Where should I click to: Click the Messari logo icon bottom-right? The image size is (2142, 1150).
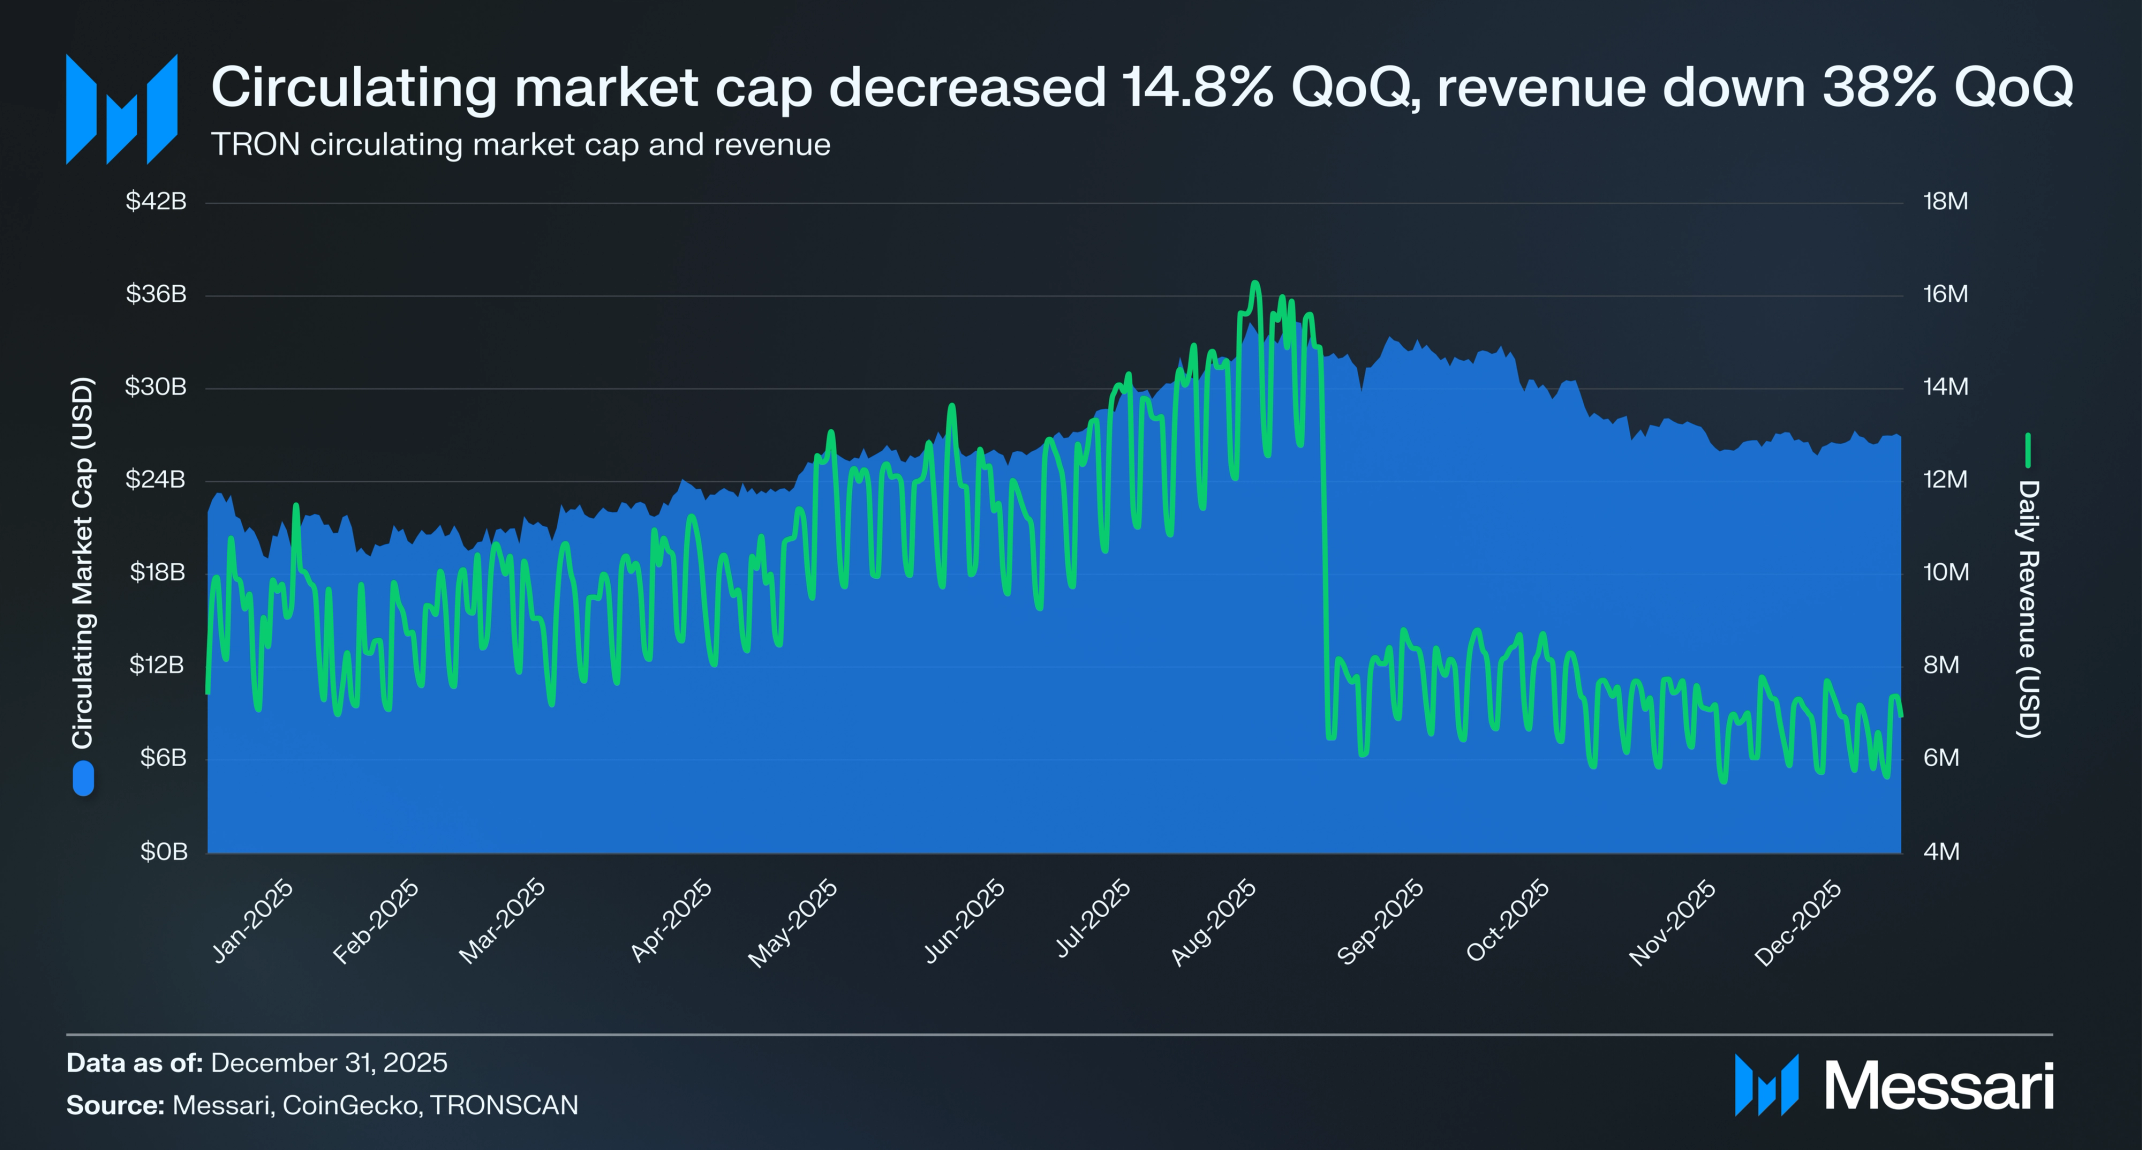pyautogui.click(x=1766, y=1085)
